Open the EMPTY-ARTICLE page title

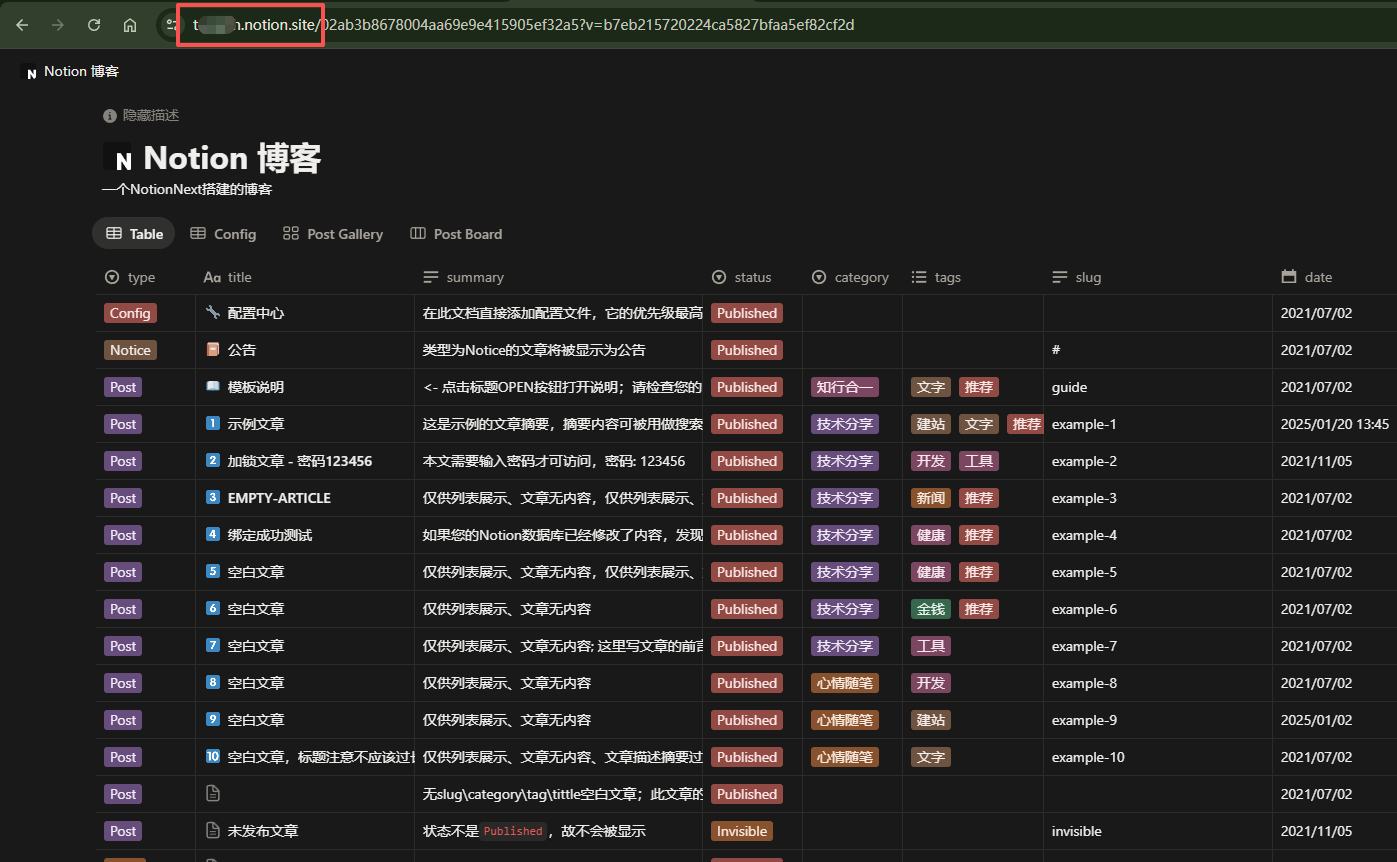(279, 498)
